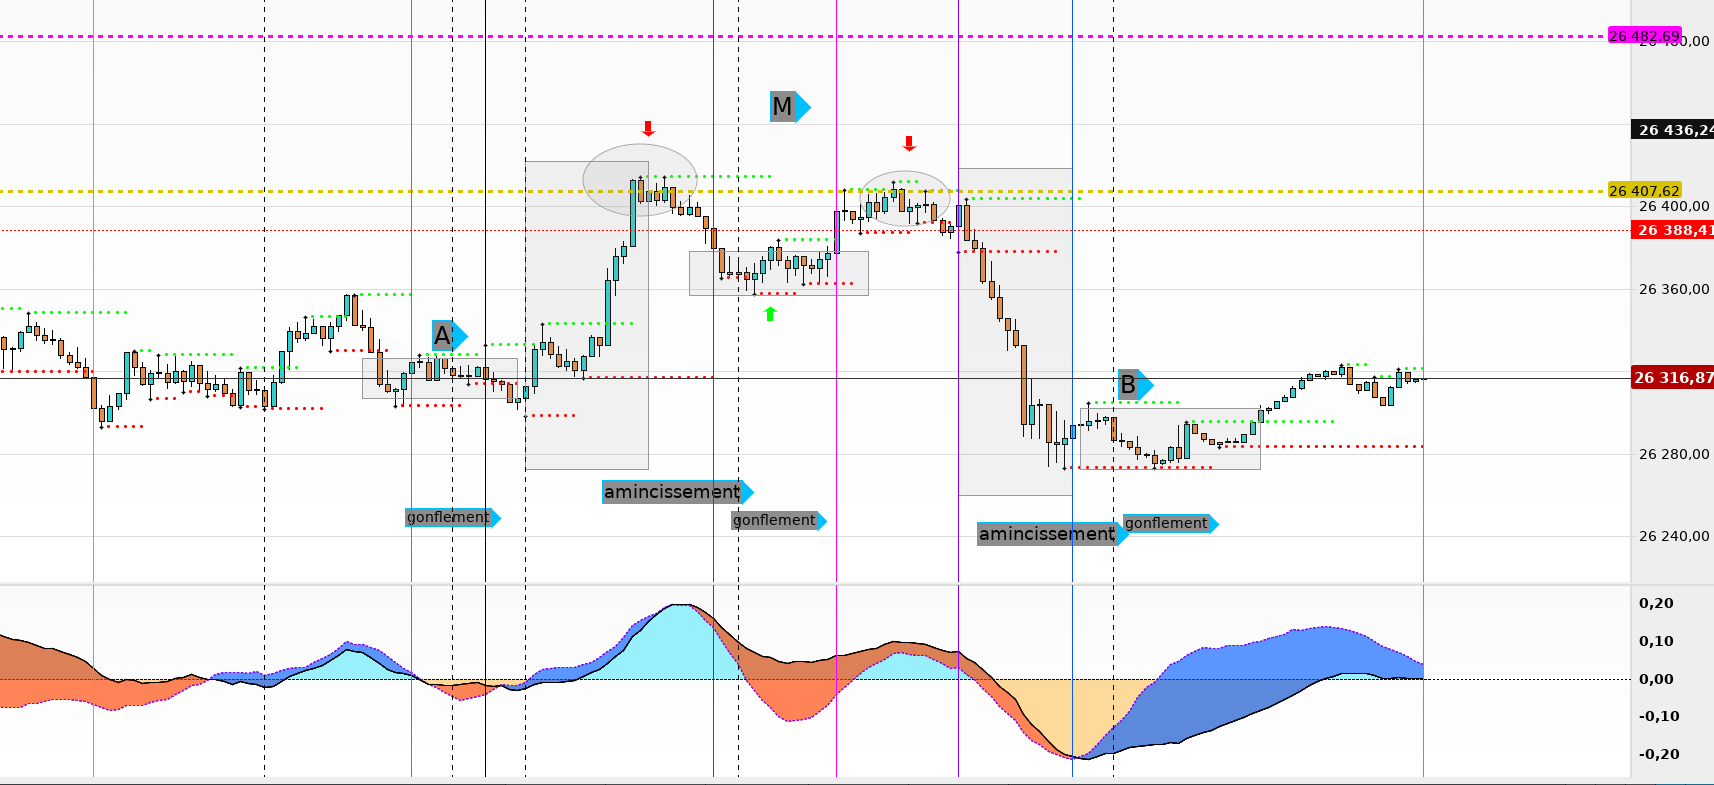
Task: Click the 0,00 indicator scale value
Action: tap(1656, 679)
